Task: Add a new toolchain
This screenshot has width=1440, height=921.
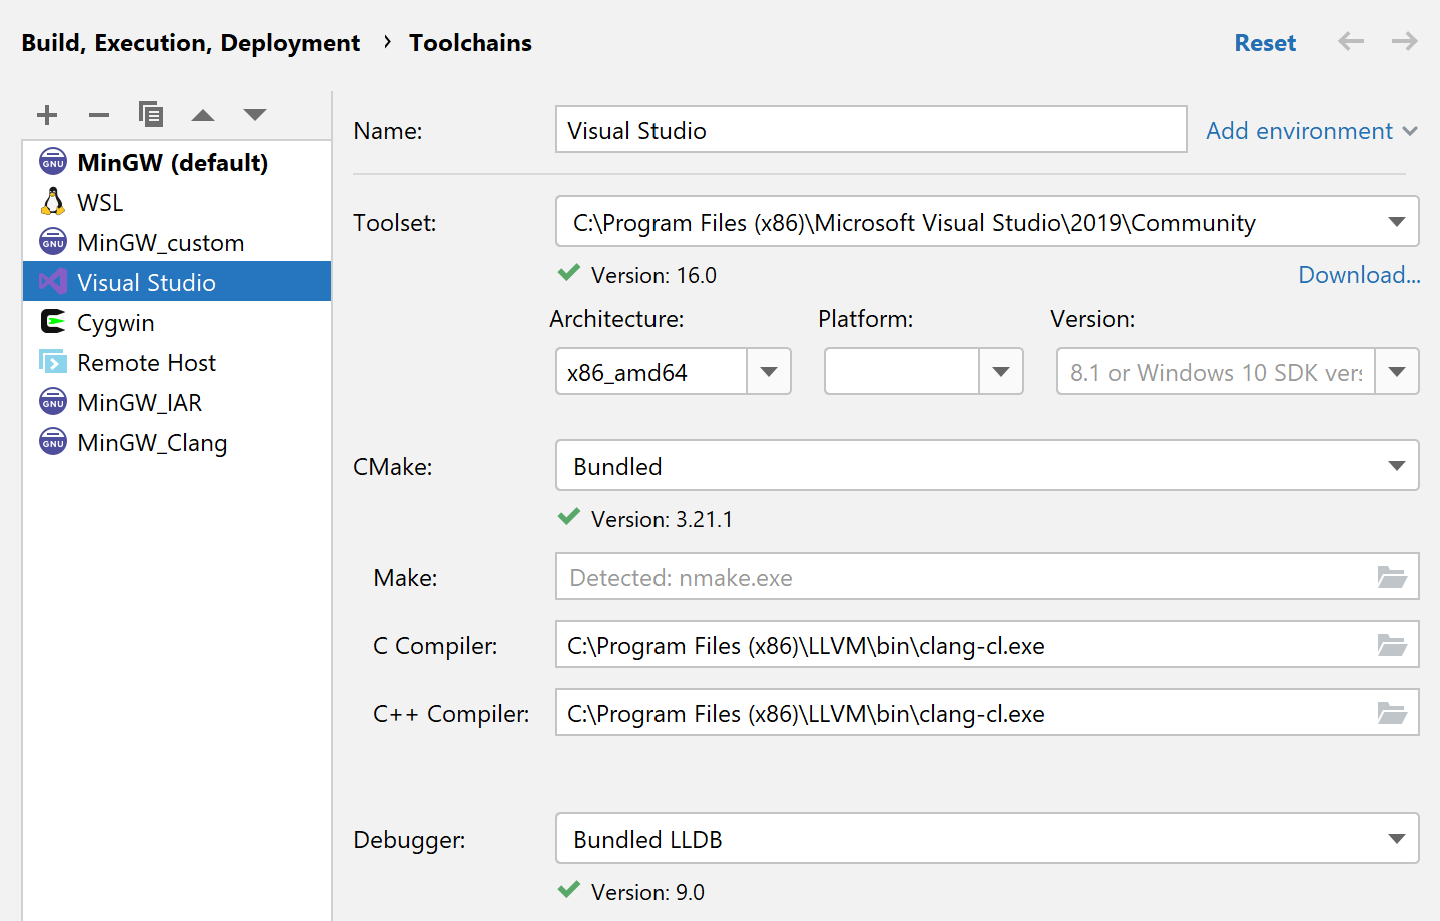Action: click(47, 114)
